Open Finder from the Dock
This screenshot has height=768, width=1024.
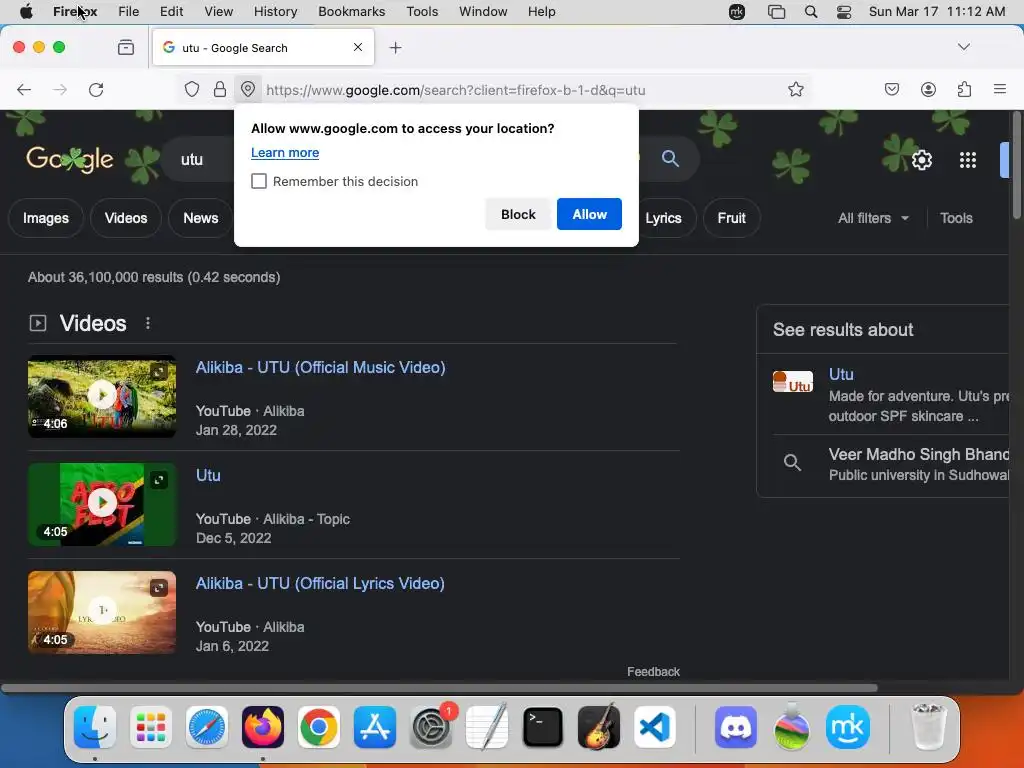point(95,726)
